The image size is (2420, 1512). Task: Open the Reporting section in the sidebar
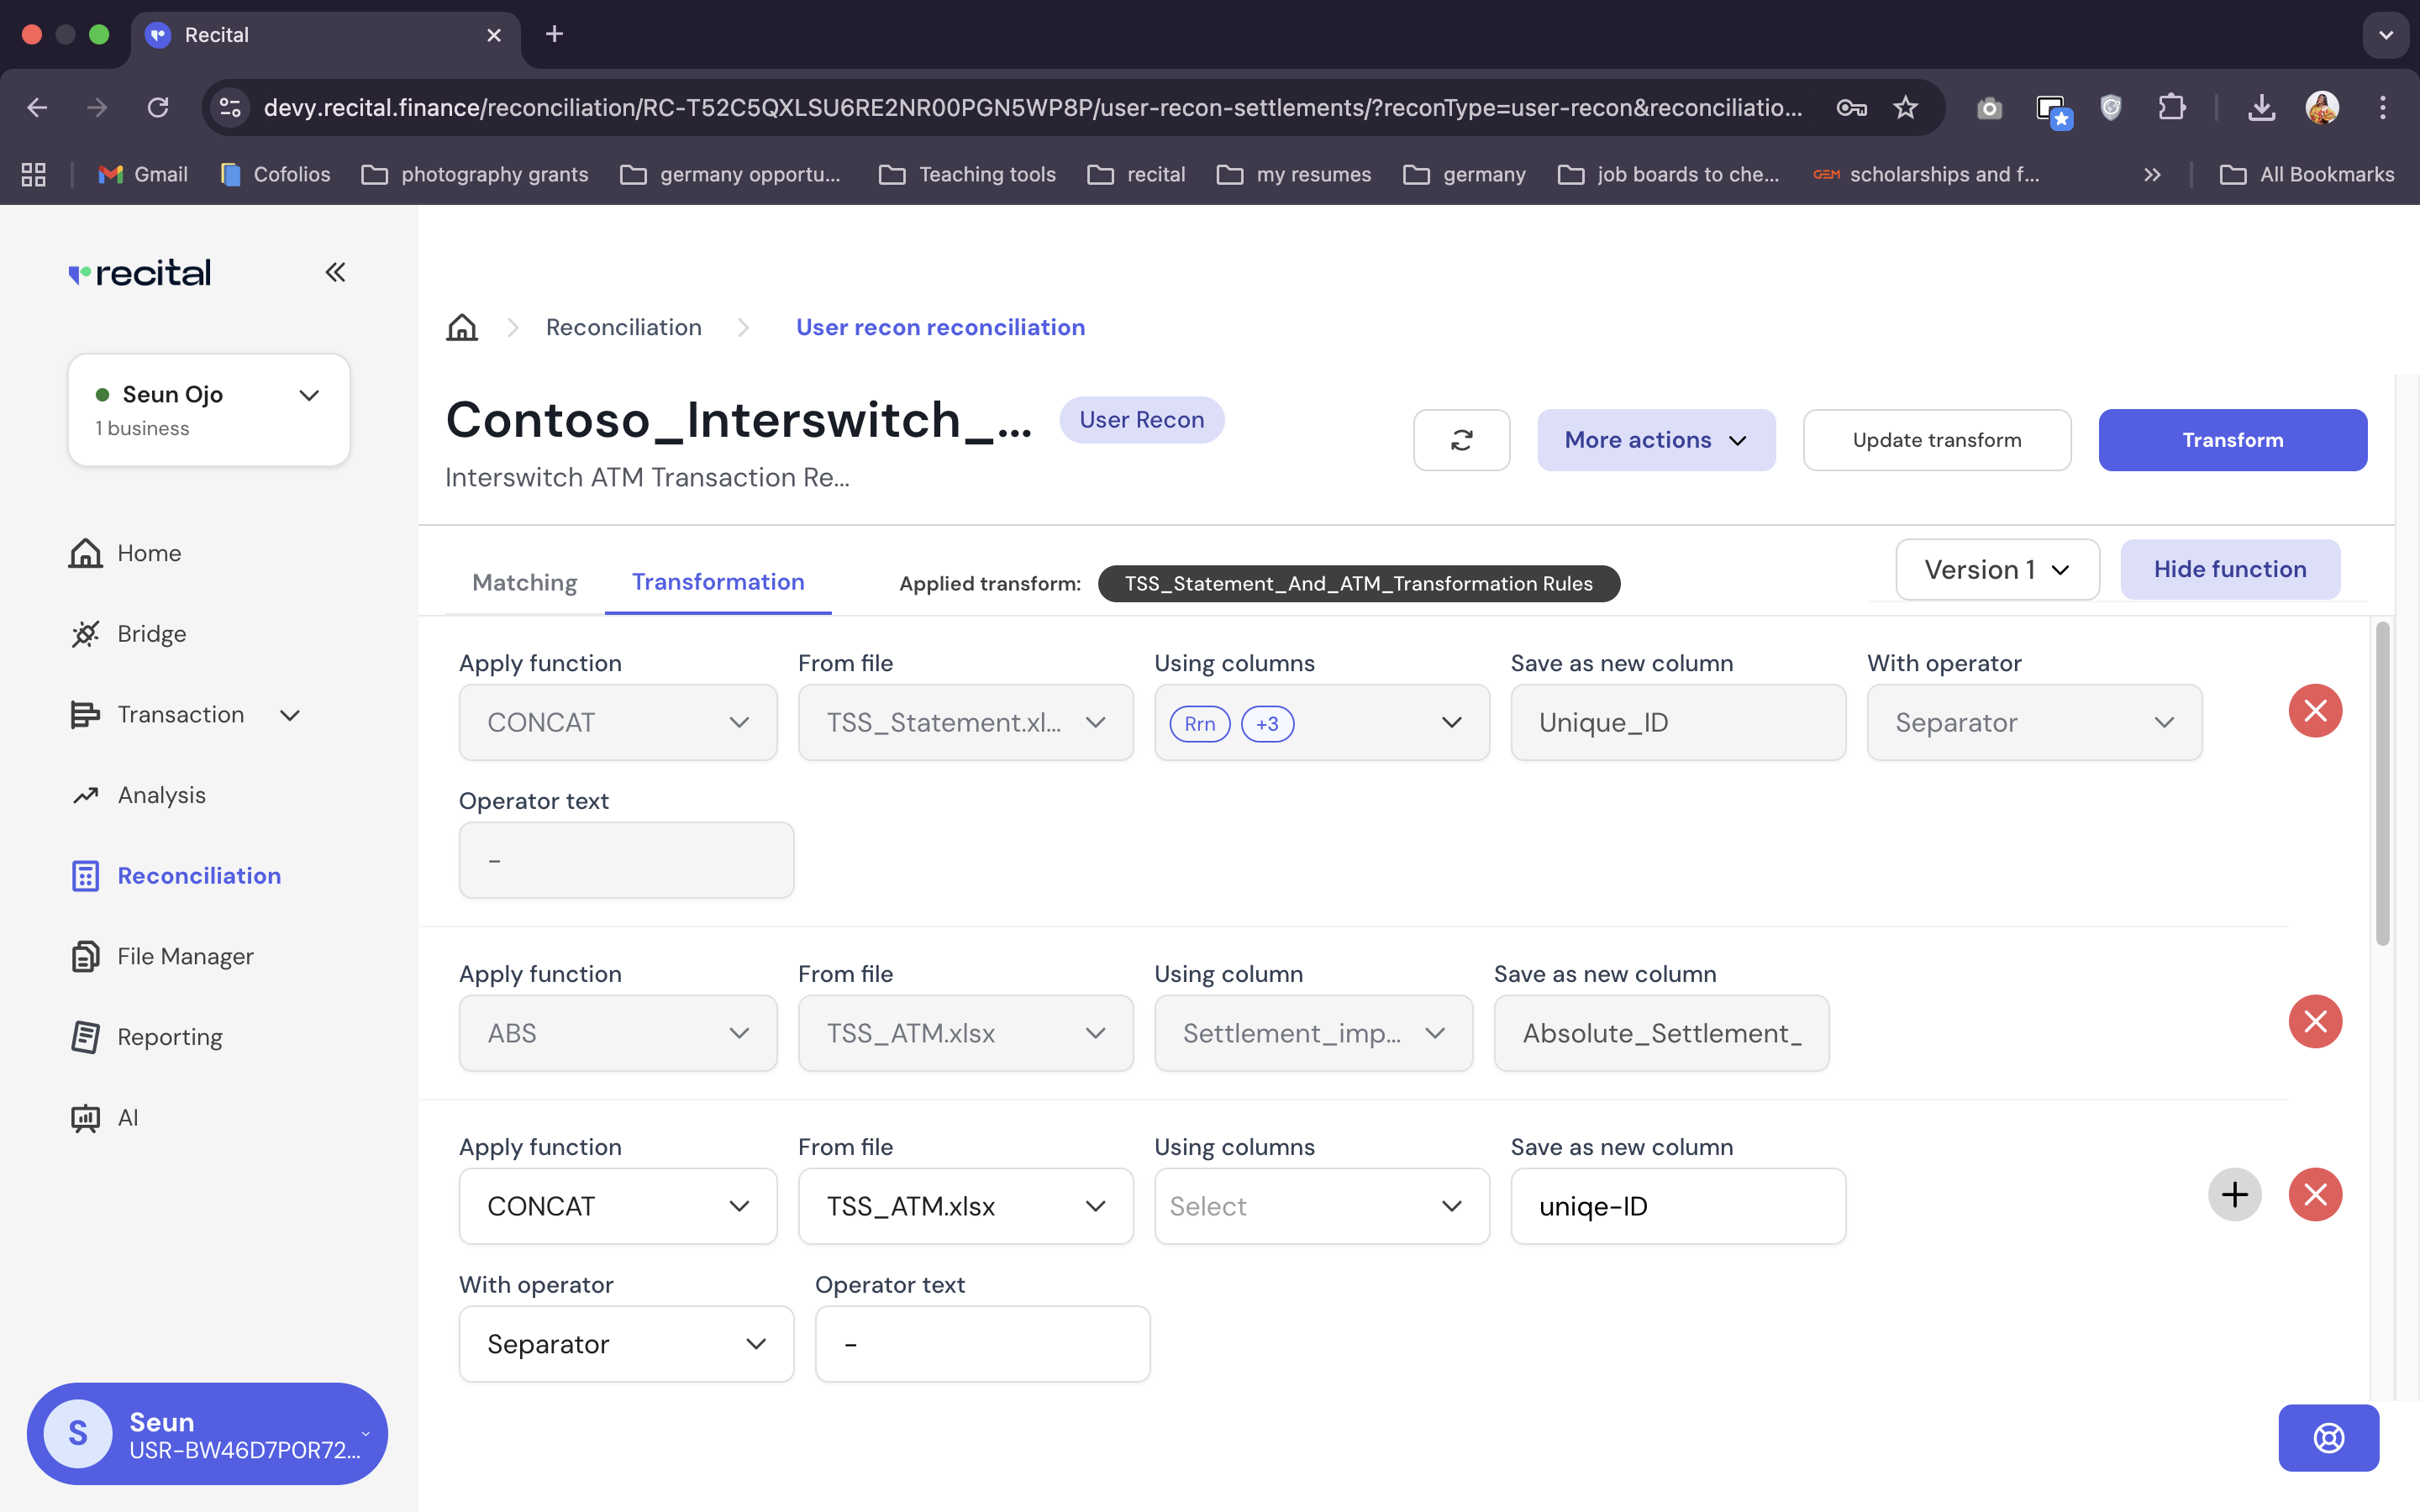[x=169, y=1037]
